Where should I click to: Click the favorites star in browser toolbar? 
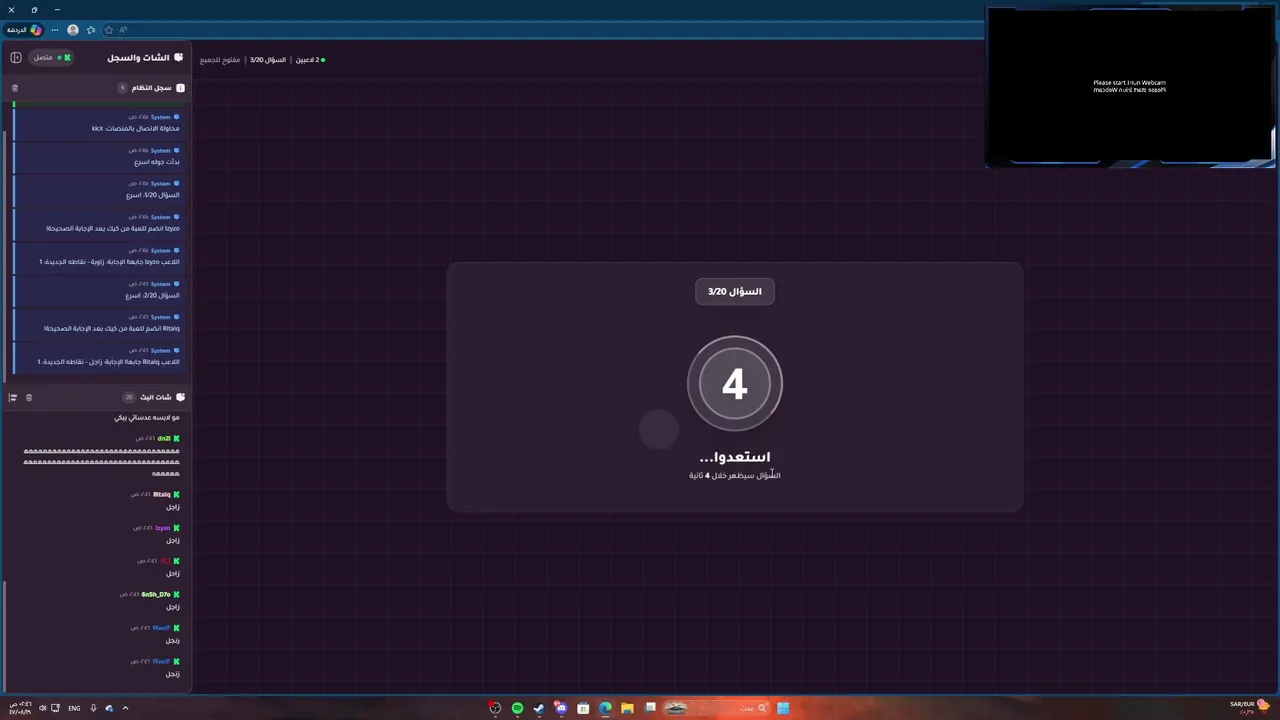coord(109,30)
